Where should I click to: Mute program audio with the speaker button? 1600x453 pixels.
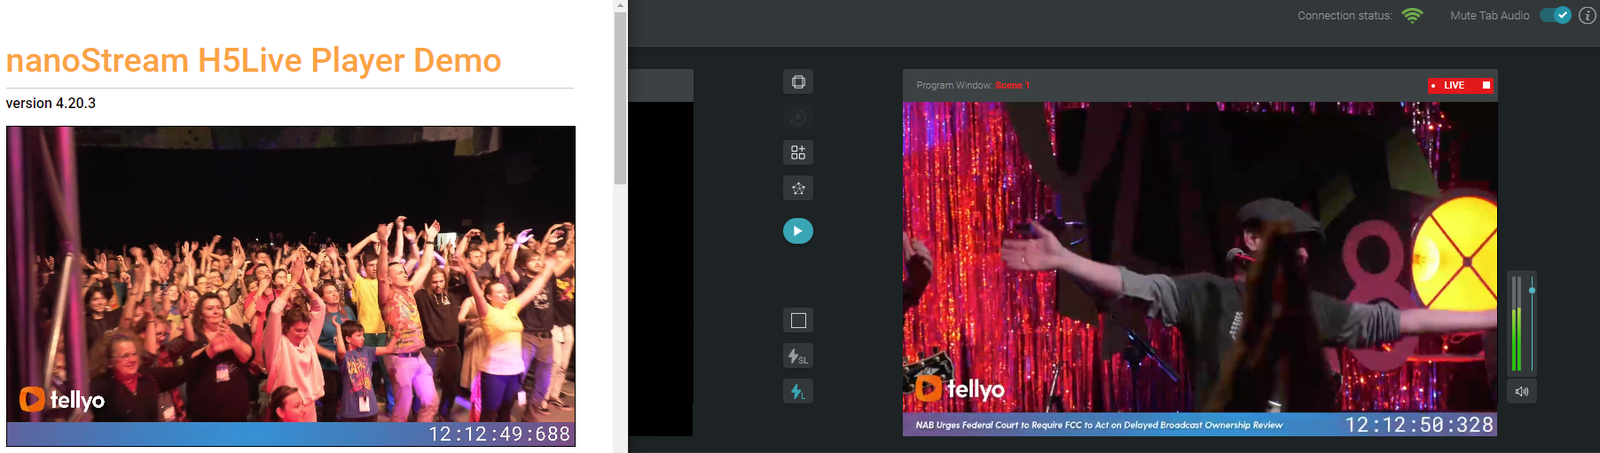pos(1521,392)
